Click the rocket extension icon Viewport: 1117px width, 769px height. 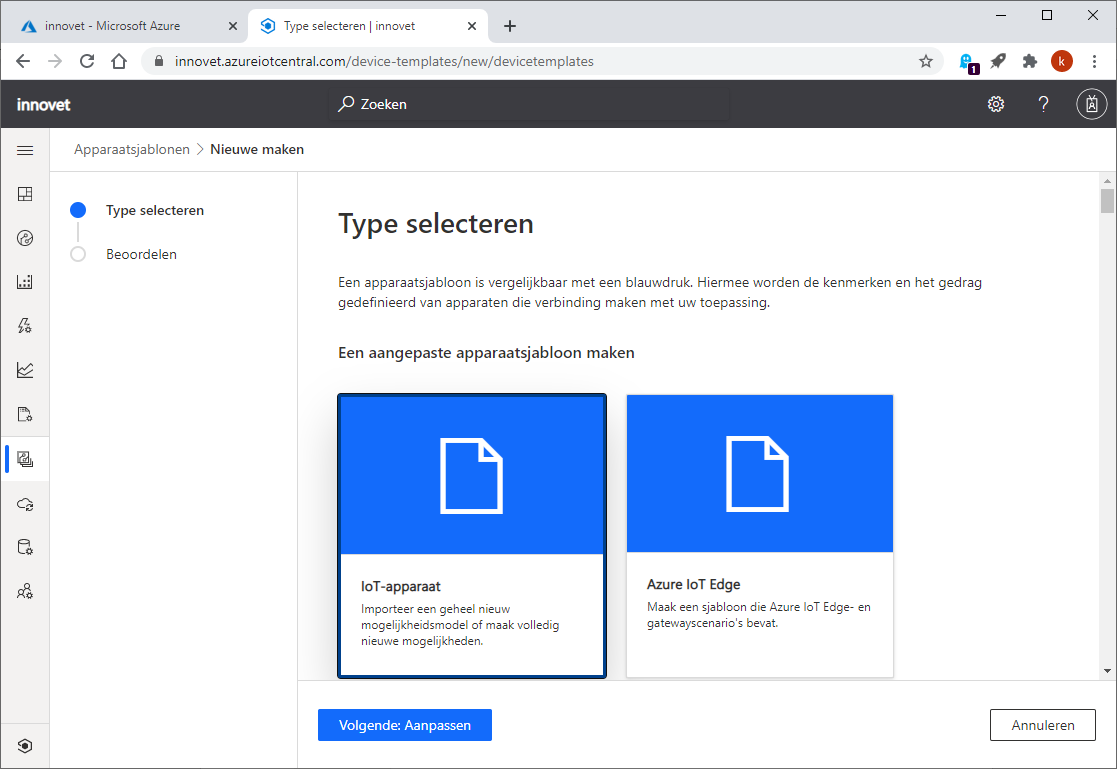point(998,61)
